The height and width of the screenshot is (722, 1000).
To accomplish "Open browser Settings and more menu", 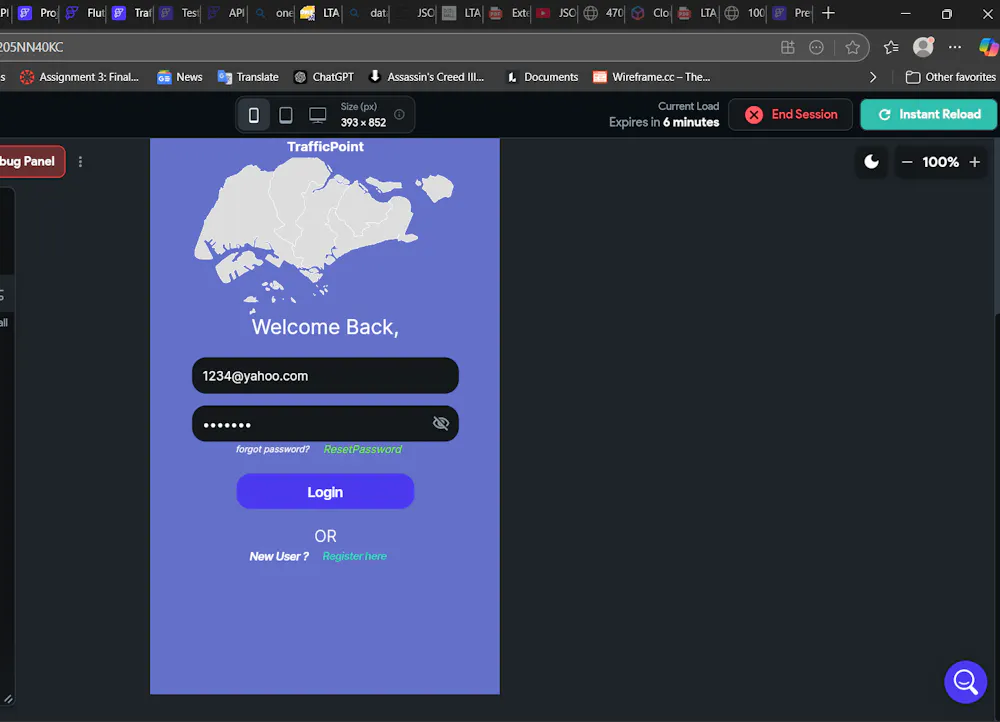I will point(955,47).
